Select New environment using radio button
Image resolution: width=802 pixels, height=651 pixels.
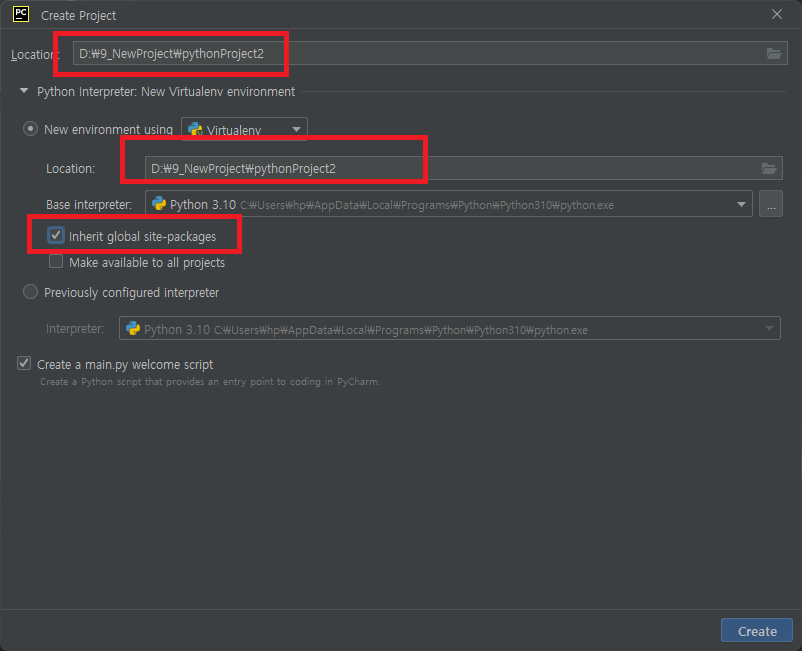click(x=30, y=129)
